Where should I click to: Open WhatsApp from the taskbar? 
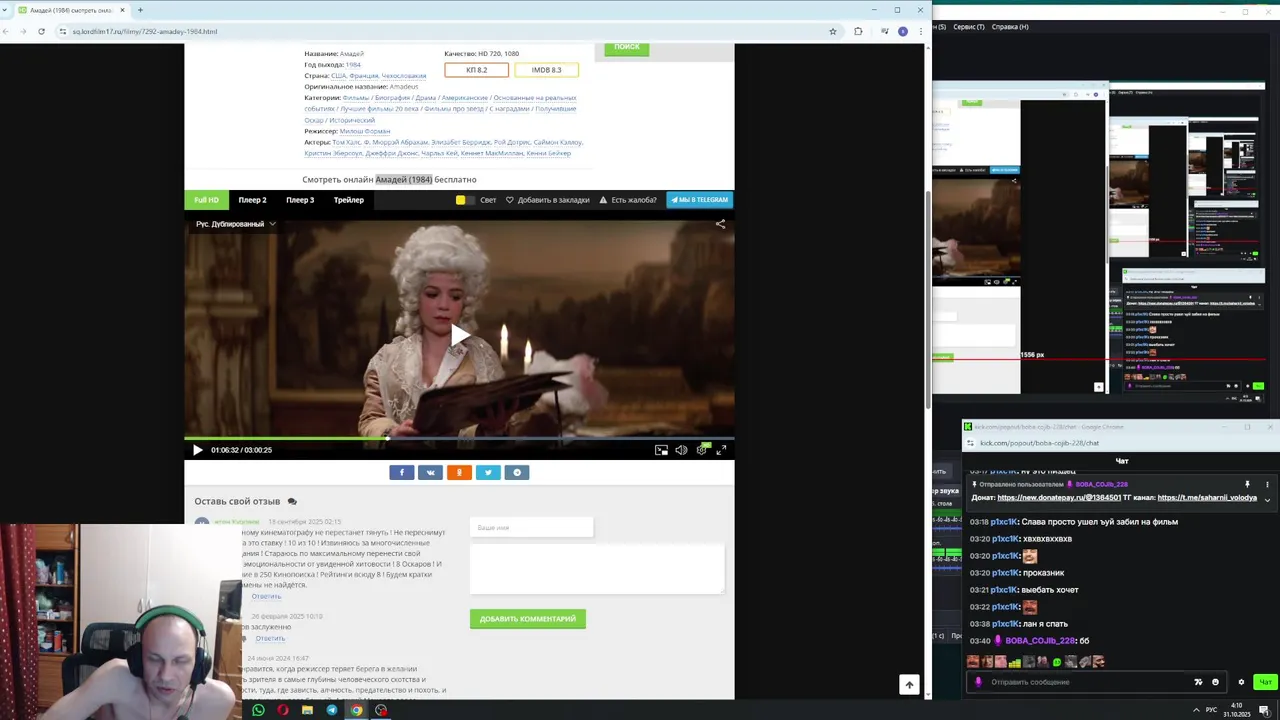coord(258,710)
